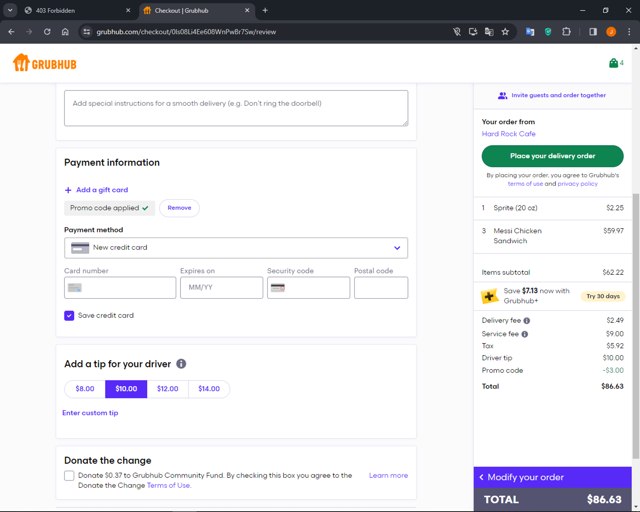Open the privacy policy link

tap(578, 184)
